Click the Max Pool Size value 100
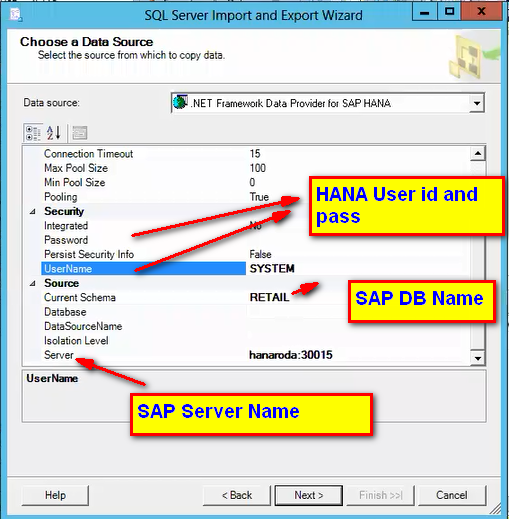Viewport: 509px width, 519px height. 258,168
